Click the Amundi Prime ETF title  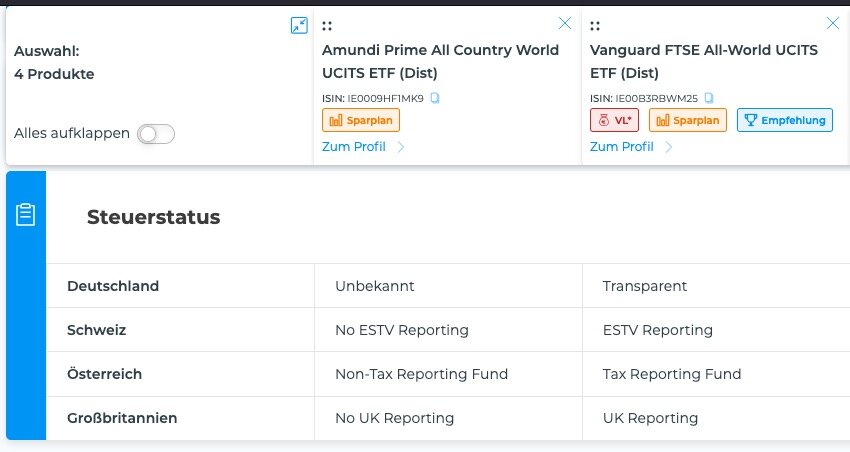click(x=440, y=61)
